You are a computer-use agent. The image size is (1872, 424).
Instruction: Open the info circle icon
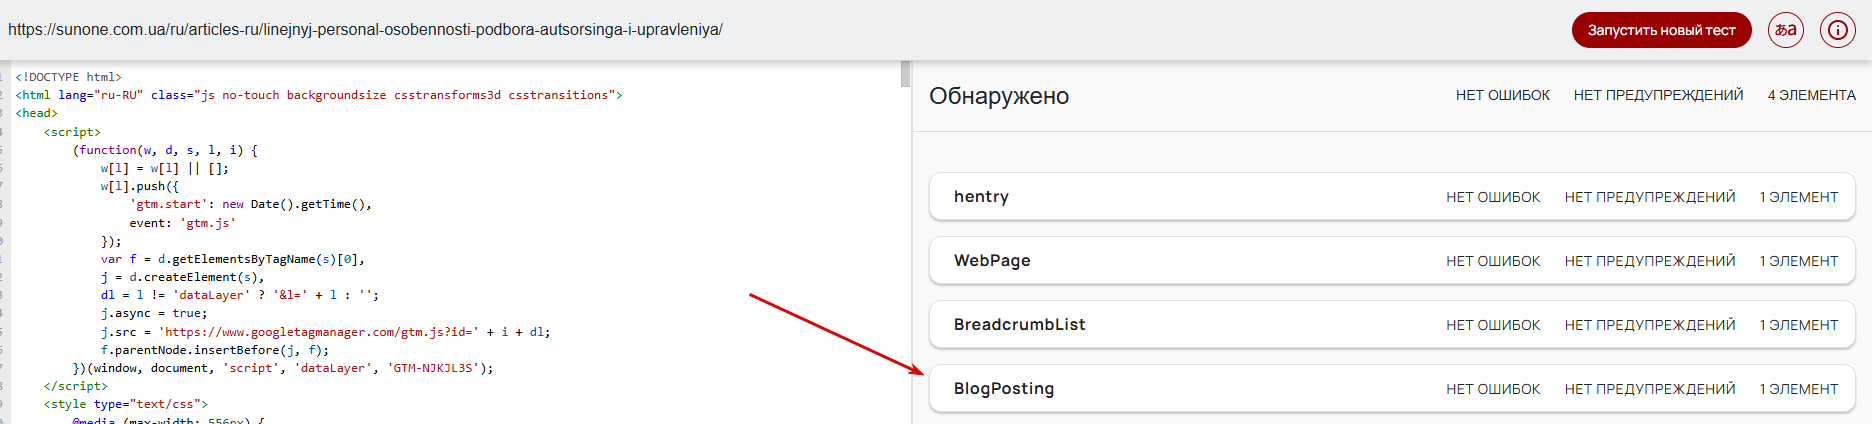click(1838, 30)
